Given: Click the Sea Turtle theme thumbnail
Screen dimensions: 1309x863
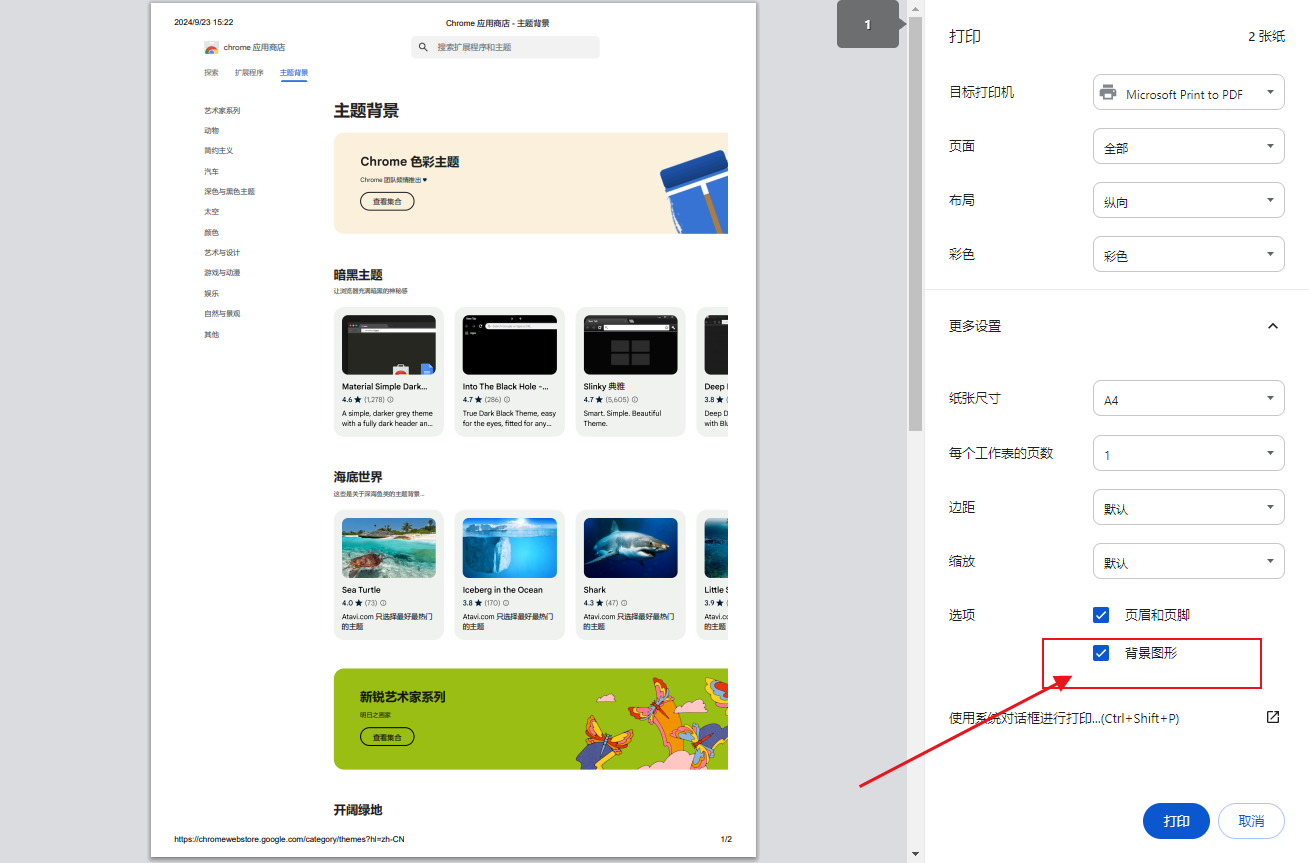Looking at the screenshot, I should (x=389, y=548).
